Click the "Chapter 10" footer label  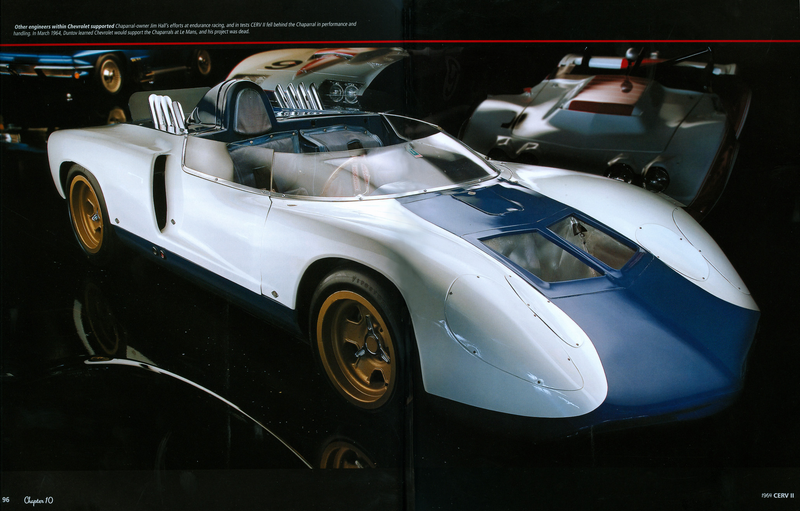[x=38, y=500]
